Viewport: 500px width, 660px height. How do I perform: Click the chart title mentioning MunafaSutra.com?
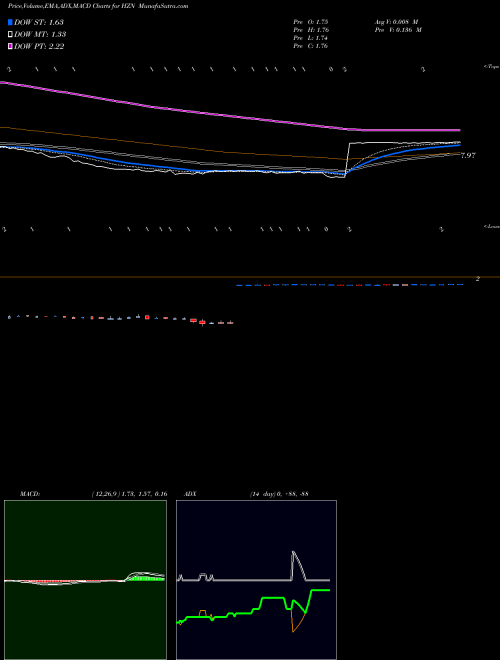(x=98, y=6)
